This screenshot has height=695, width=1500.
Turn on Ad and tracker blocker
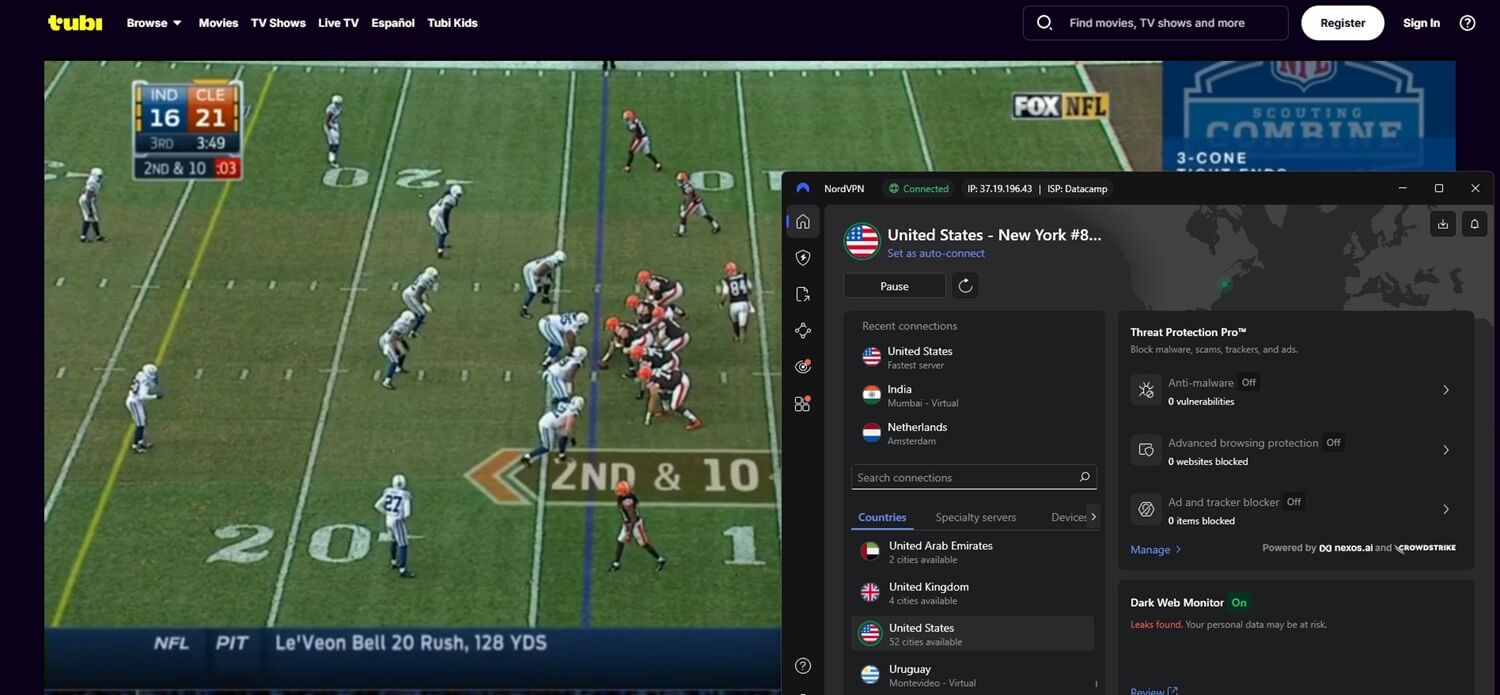pyautogui.click(x=1446, y=509)
